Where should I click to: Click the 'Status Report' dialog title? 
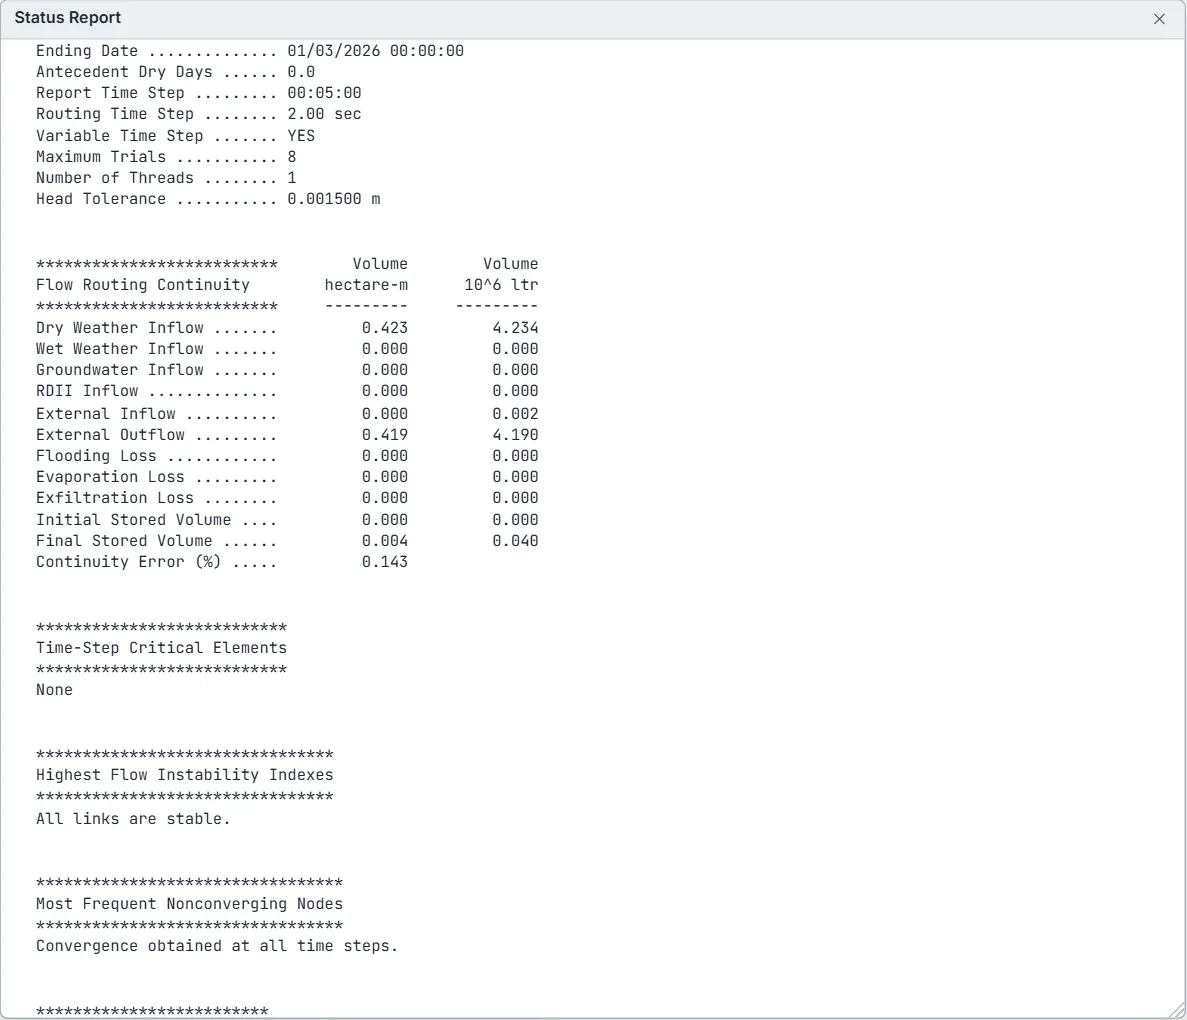pyautogui.click(x=68, y=17)
